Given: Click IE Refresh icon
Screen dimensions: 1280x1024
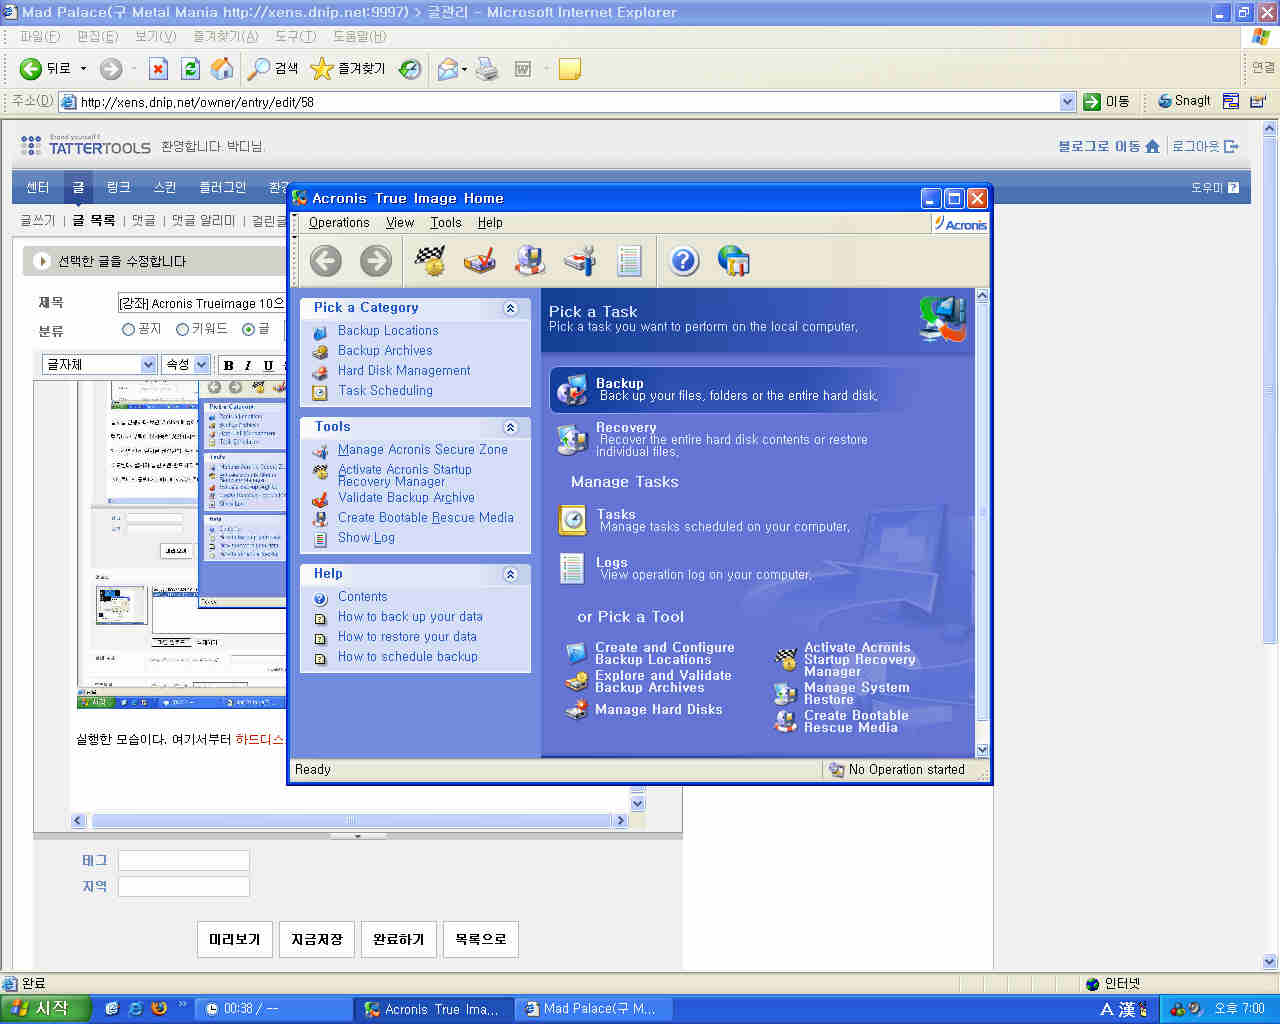Looking at the screenshot, I should (x=190, y=69).
